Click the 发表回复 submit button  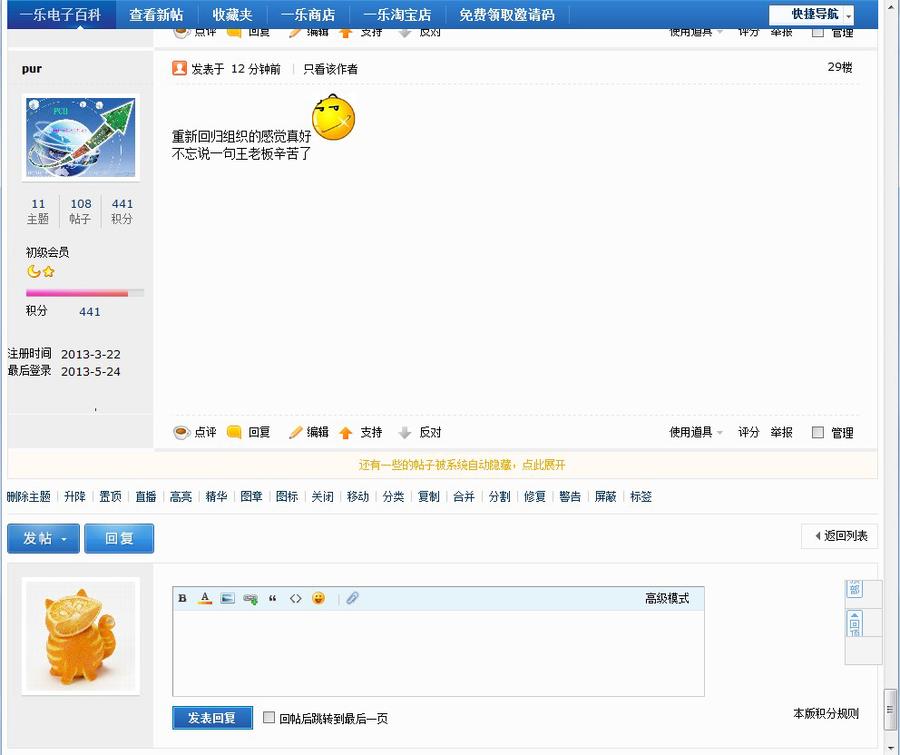pyautogui.click(x=212, y=717)
